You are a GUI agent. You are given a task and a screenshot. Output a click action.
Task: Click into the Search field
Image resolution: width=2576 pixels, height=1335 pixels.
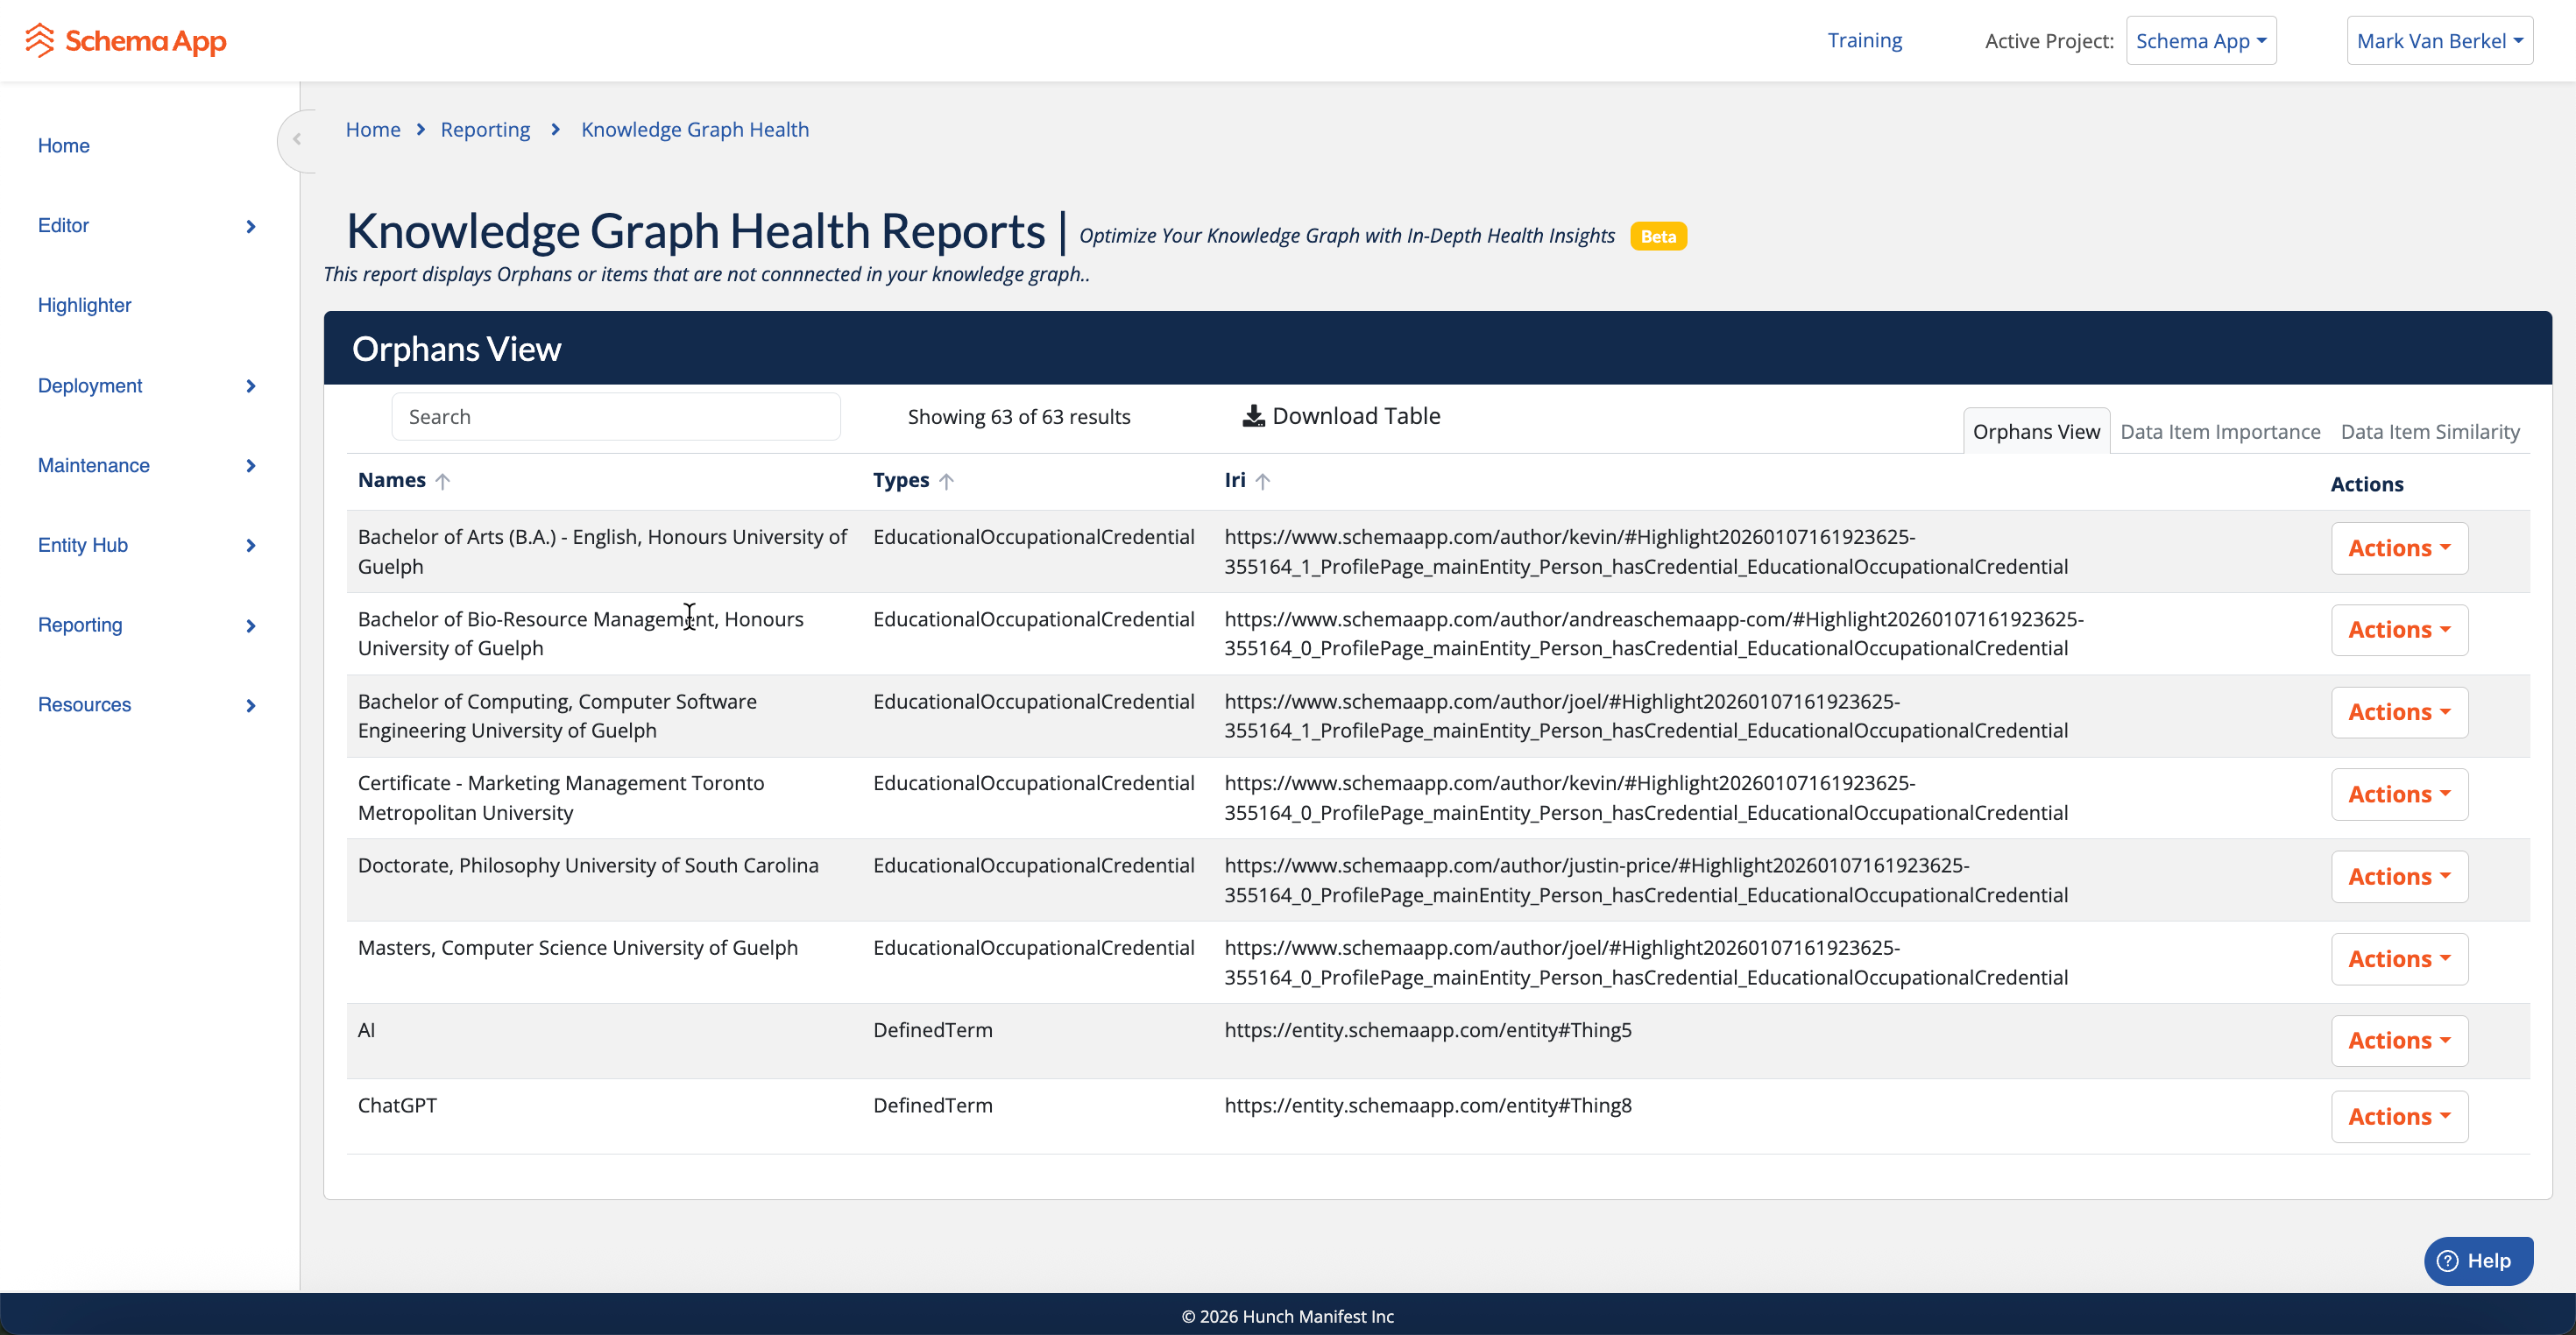[x=615, y=417]
